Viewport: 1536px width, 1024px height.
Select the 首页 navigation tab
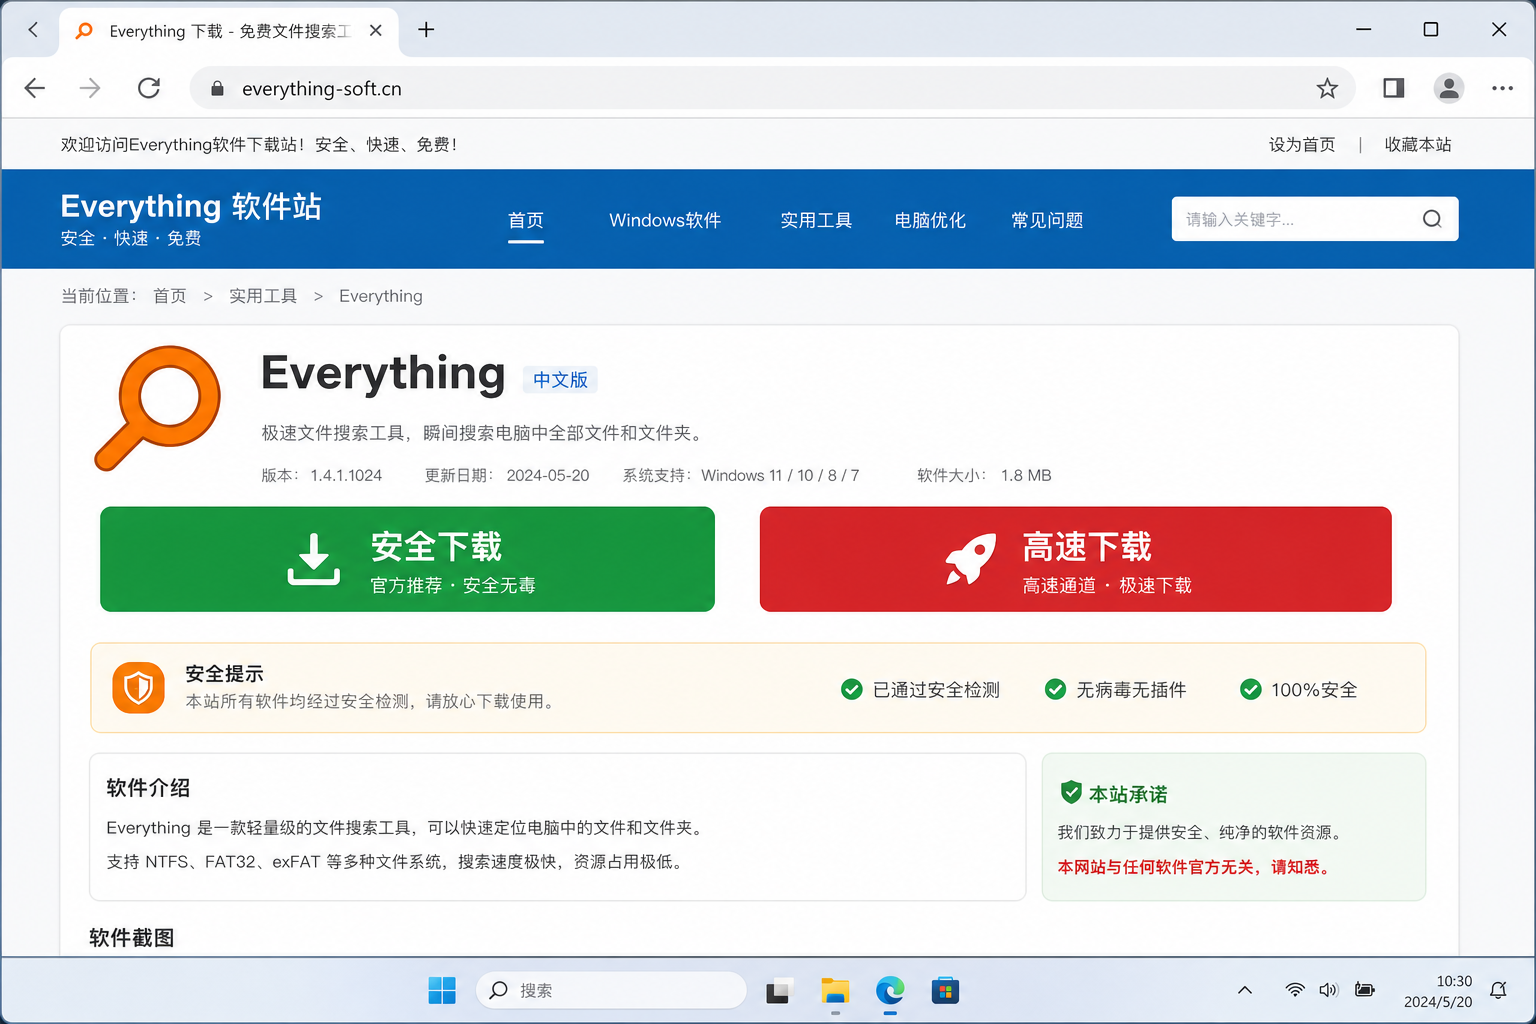(526, 220)
